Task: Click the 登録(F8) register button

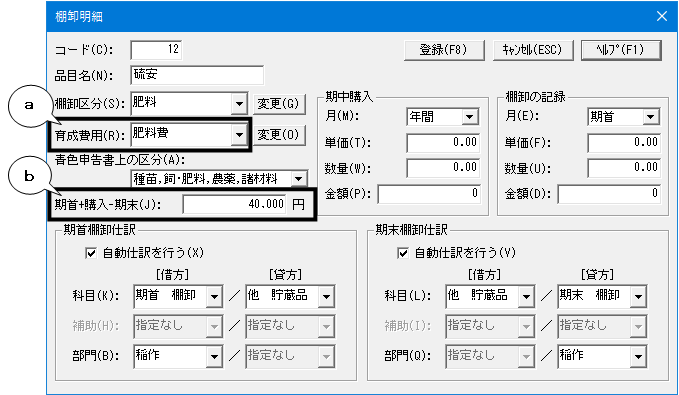Action: click(444, 50)
